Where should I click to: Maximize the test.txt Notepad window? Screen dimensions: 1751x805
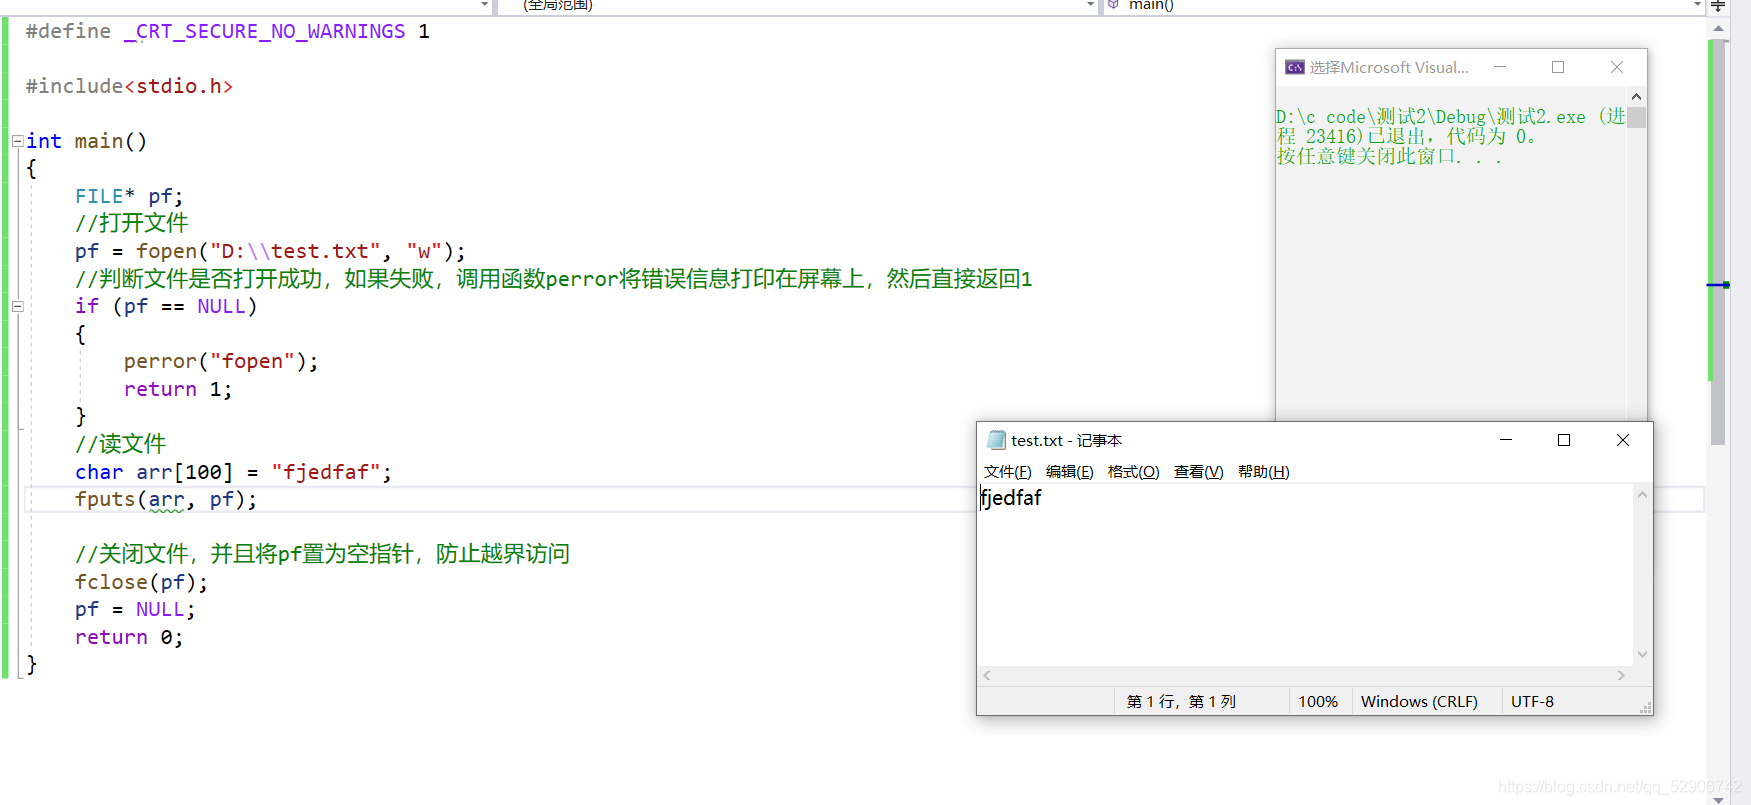coord(1564,440)
